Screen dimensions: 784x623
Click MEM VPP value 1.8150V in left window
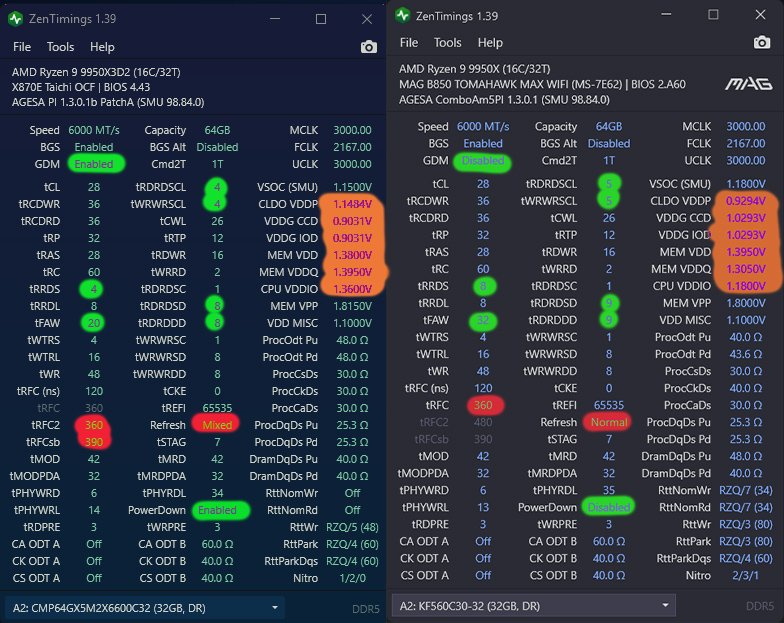tap(352, 306)
